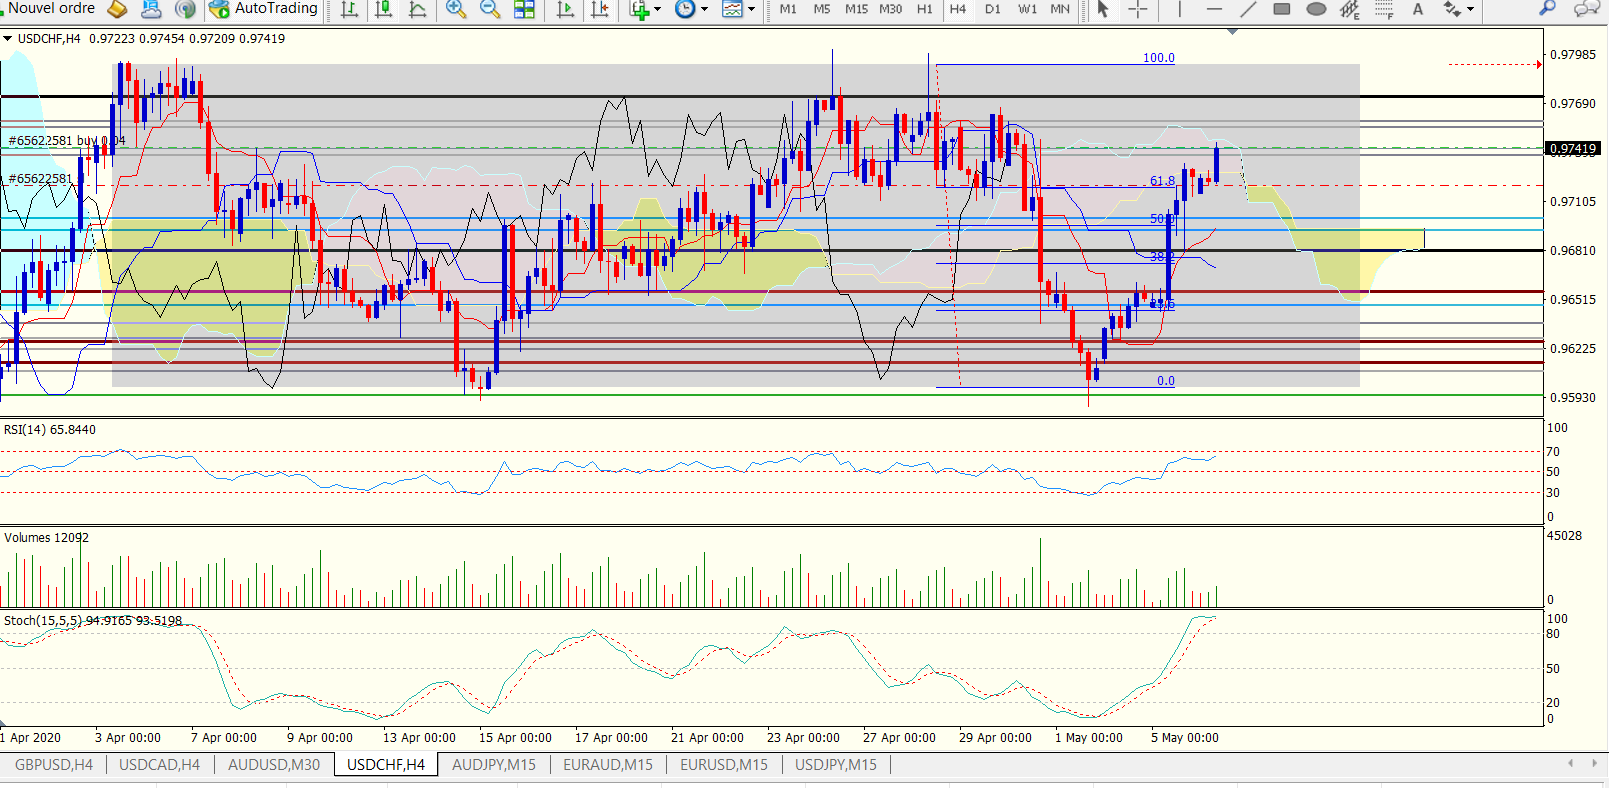Viewport: 1609px width, 788px height.
Task: Click the 0.97419 current price marker
Action: [x=1573, y=148]
